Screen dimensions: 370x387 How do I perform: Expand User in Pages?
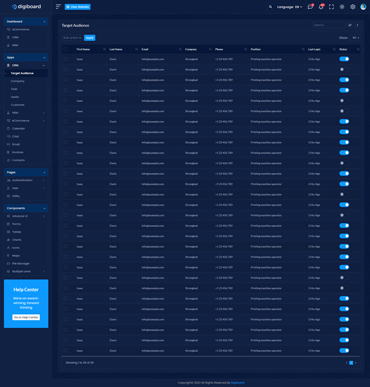click(x=26, y=188)
